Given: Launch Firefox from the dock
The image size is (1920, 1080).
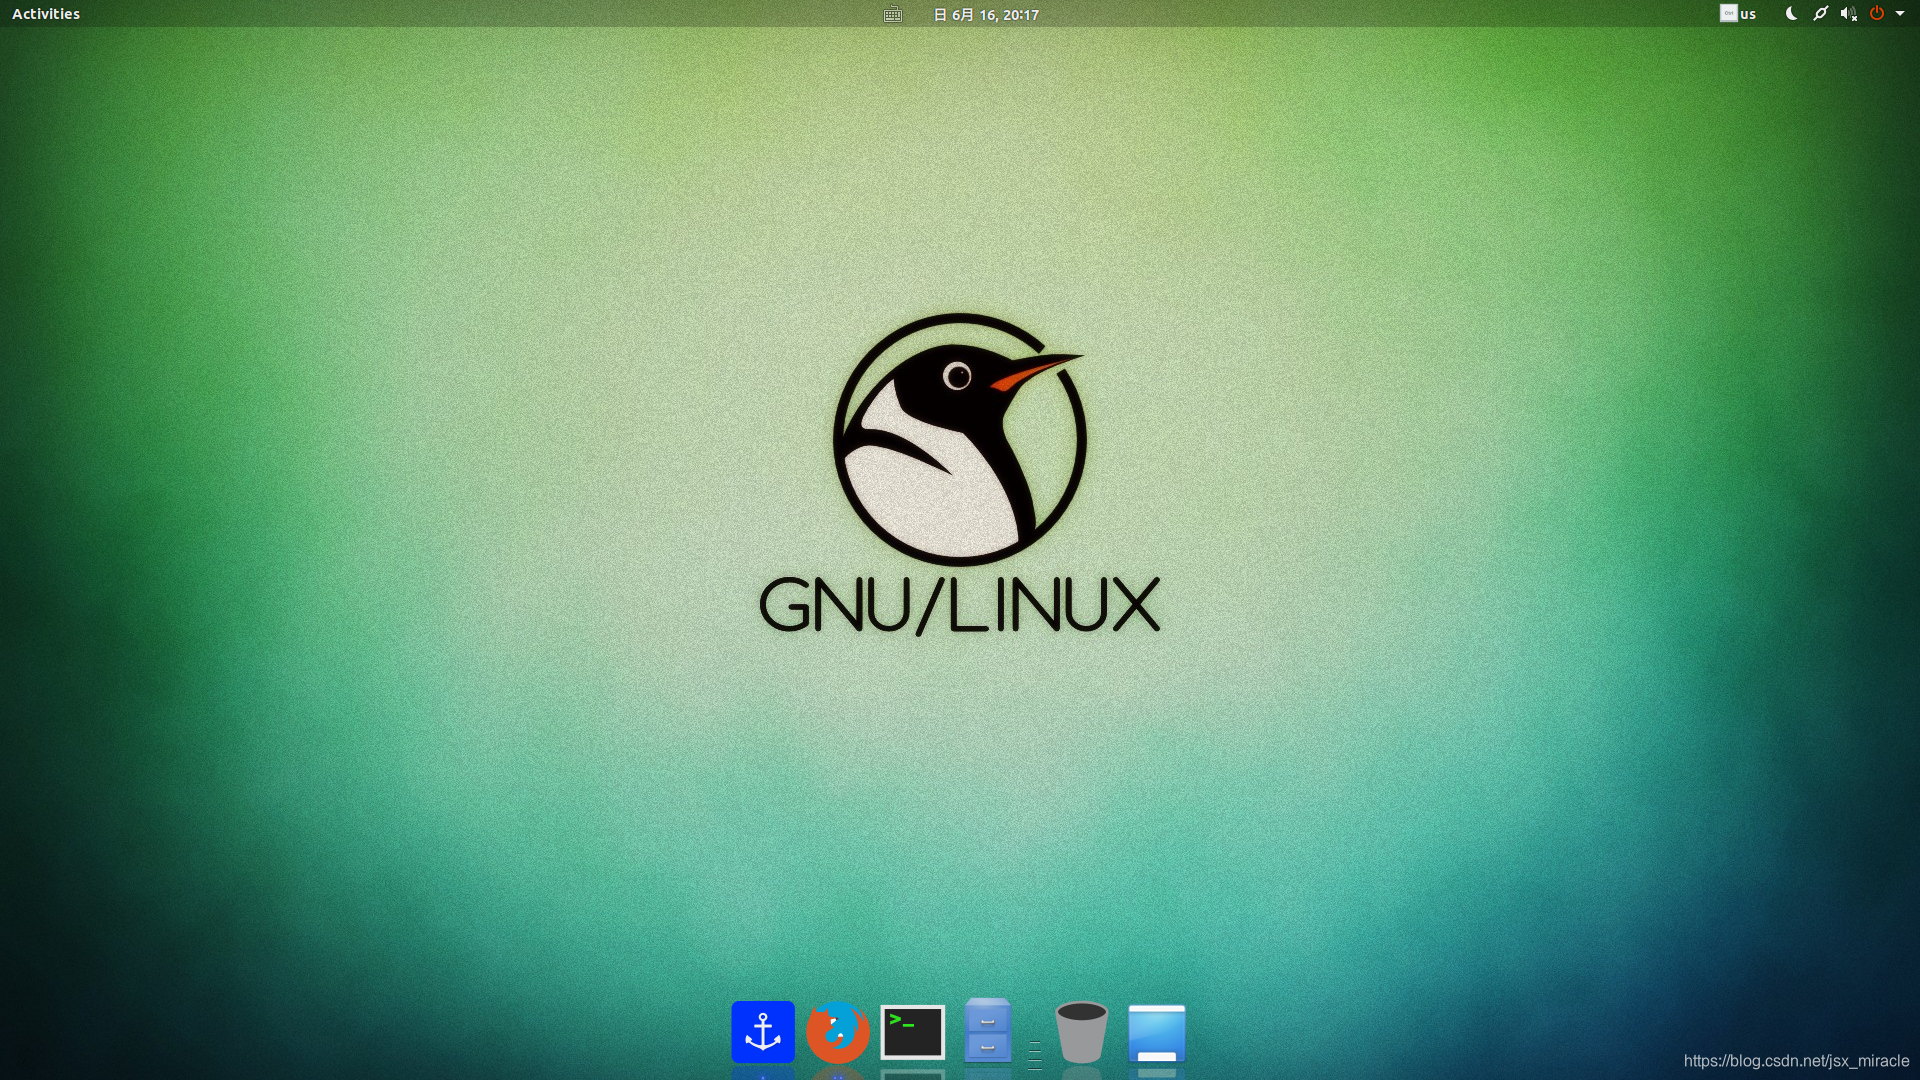Looking at the screenshot, I should (x=837, y=1032).
